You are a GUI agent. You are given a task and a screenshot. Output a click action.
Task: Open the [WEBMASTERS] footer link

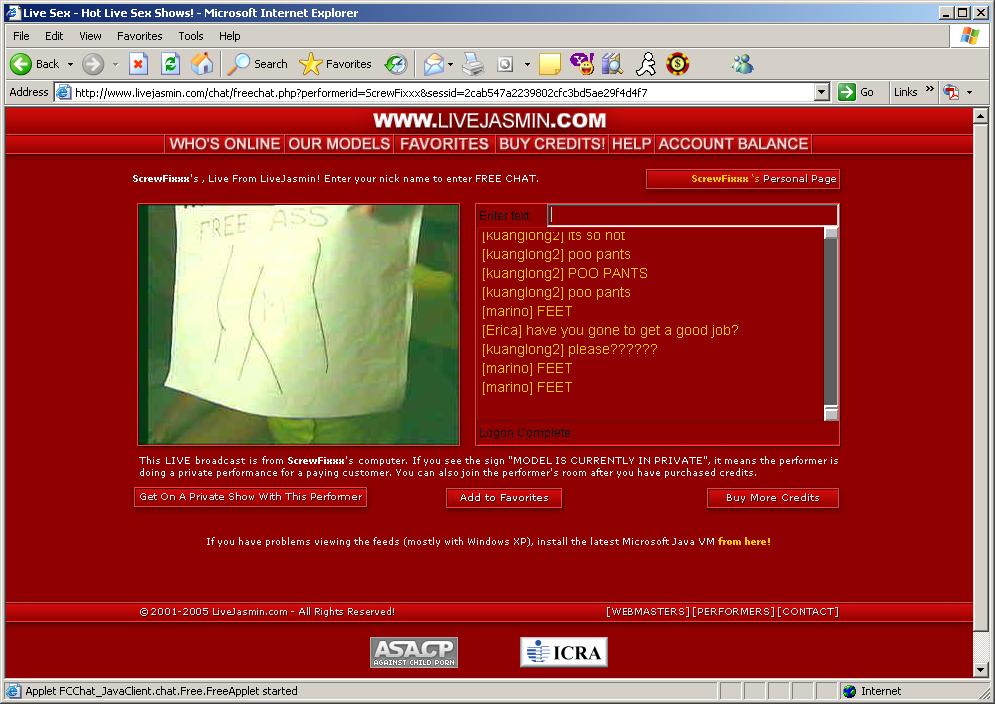[x=648, y=611]
